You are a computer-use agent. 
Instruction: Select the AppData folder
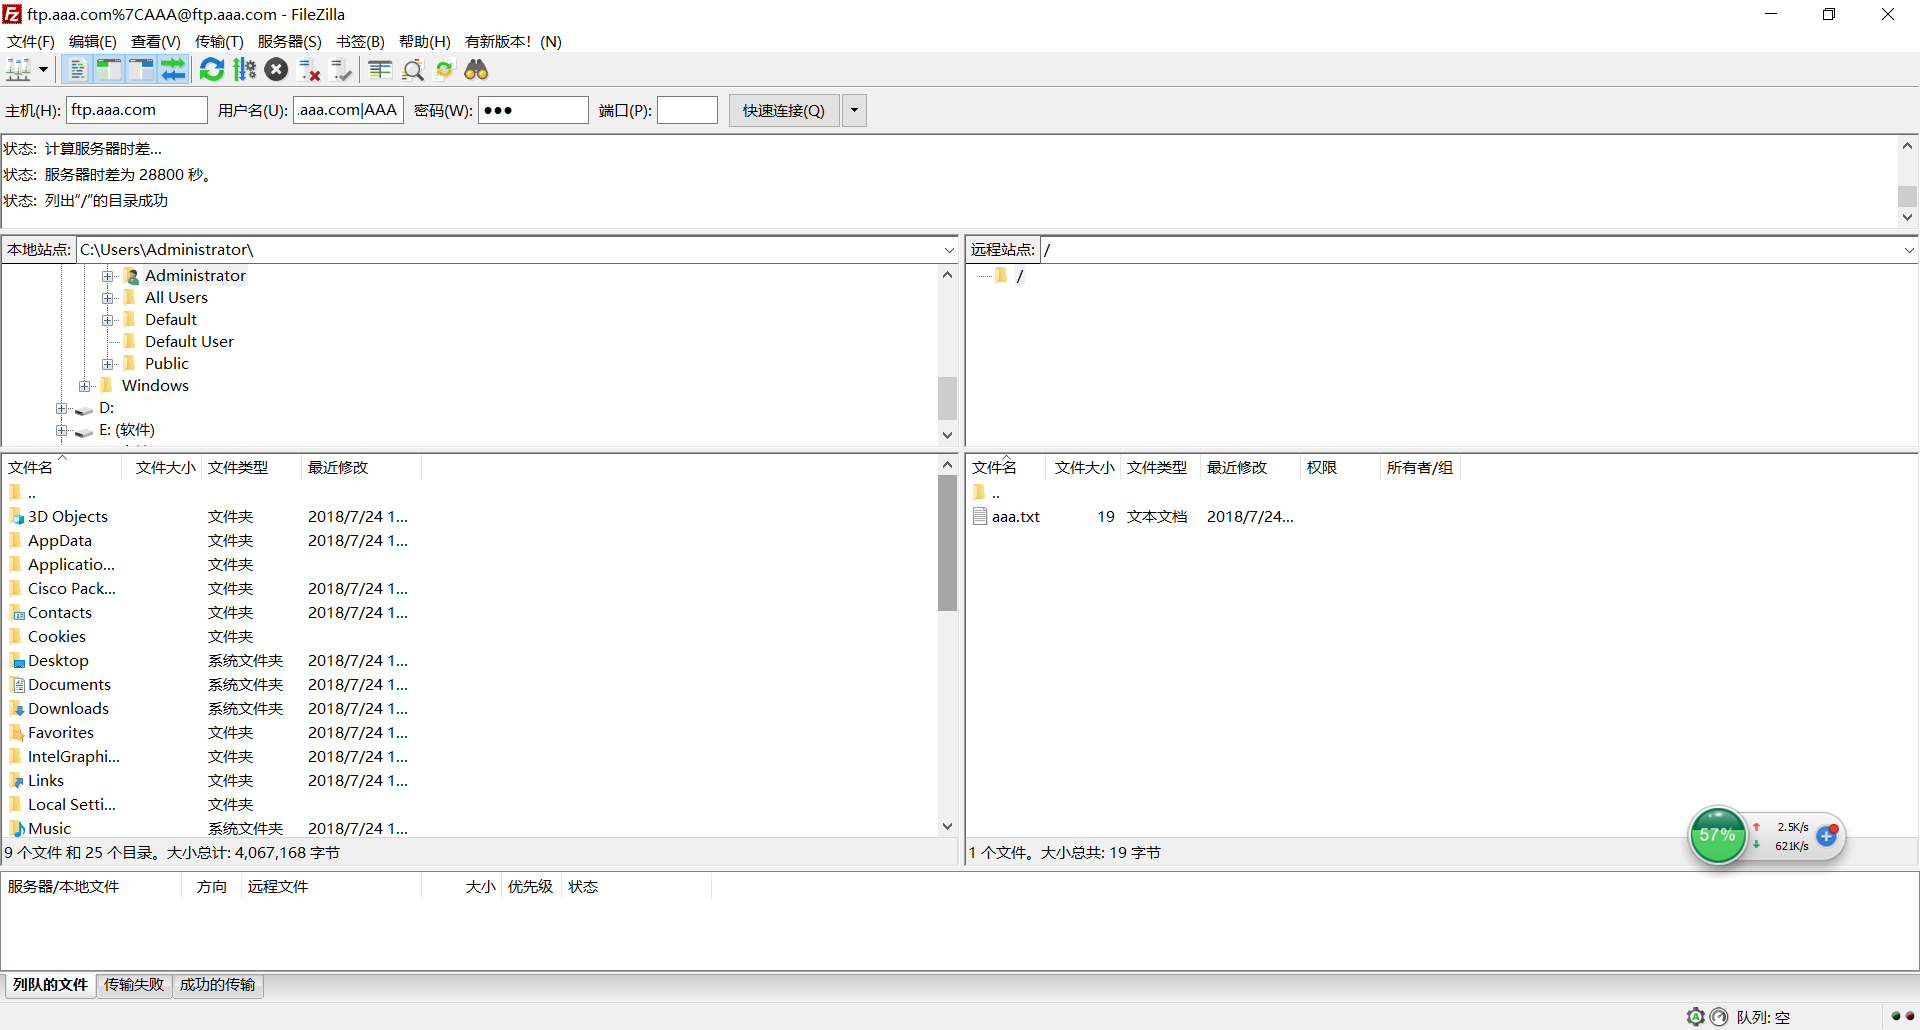(x=59, y=541)
